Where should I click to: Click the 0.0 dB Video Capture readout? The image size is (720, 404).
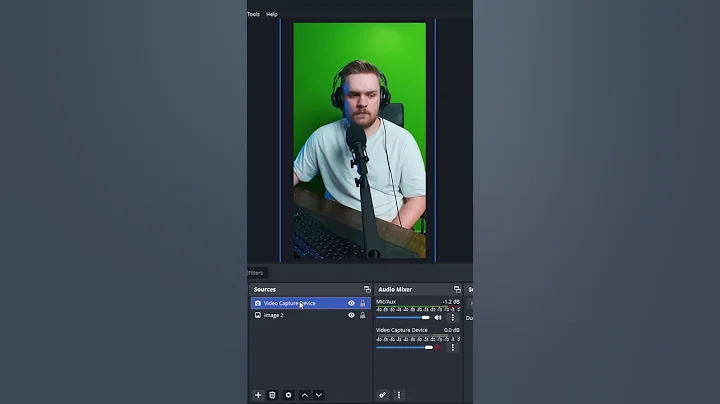point(452,330)
